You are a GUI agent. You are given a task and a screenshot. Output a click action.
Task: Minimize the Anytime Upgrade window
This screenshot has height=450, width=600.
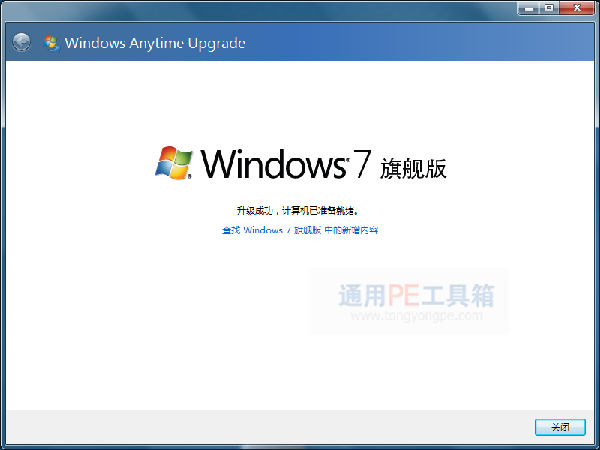528,8
